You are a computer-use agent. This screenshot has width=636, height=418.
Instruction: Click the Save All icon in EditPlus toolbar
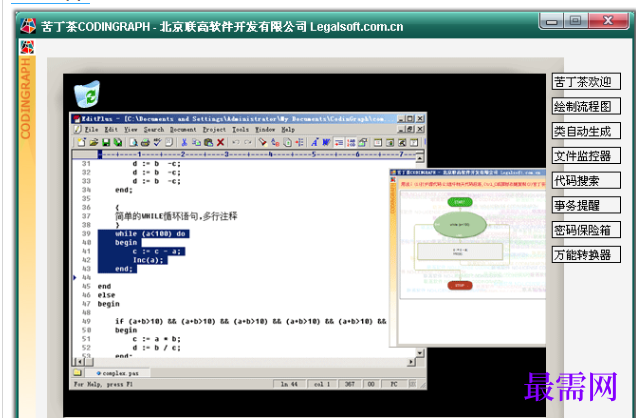pyautogui.click(x=118, y=142)
